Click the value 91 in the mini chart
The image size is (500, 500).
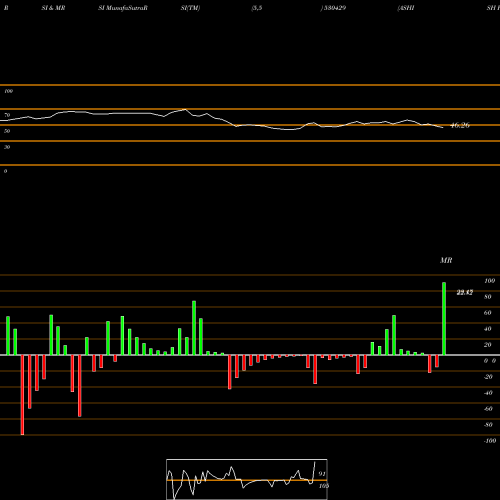[322, 474]
